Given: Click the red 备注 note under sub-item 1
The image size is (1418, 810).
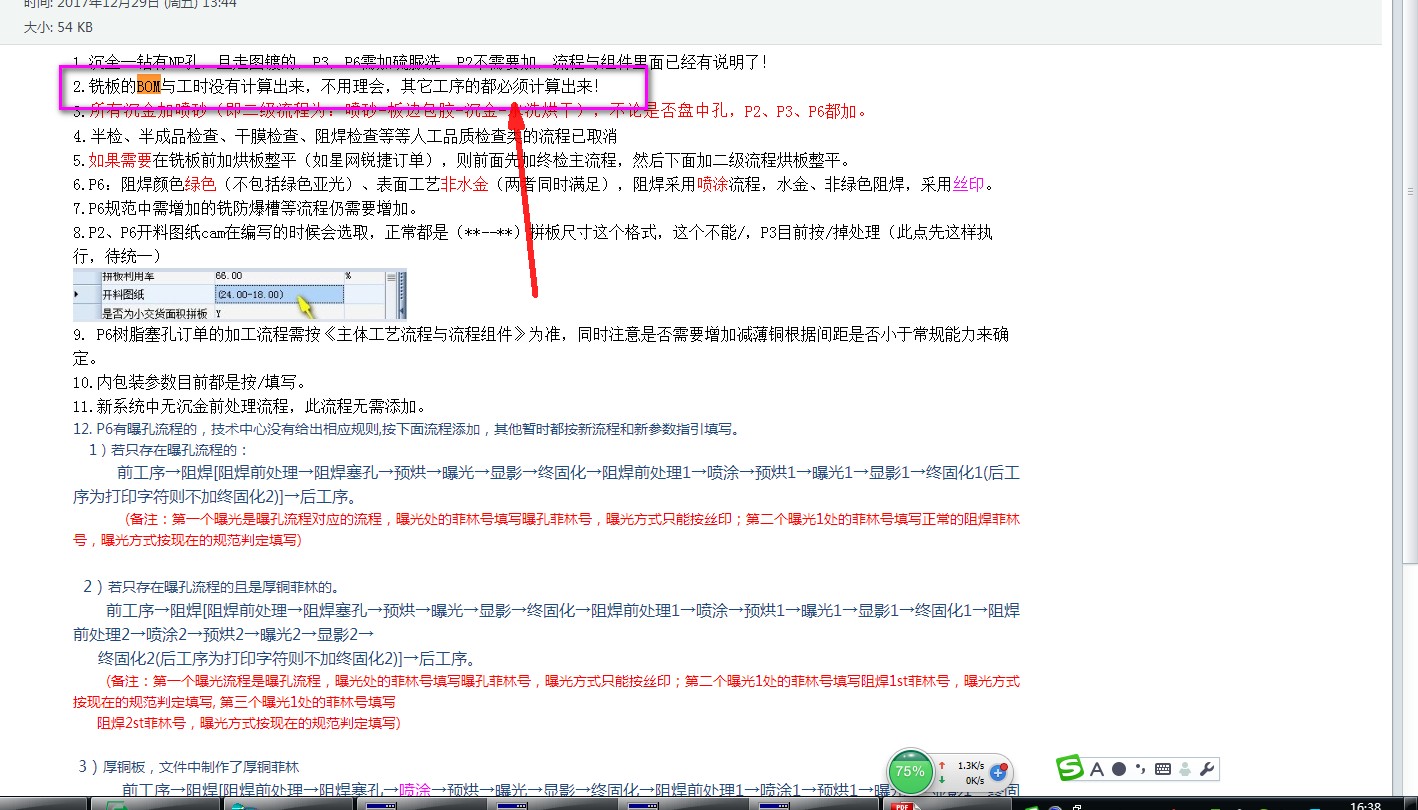Looking at the screenshot, I should 546,530.
